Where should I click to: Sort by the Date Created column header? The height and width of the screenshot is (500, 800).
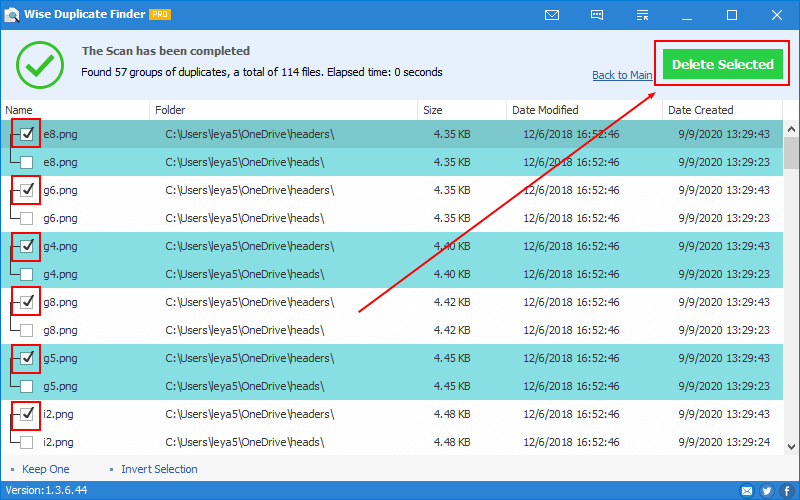coord(722,110)
